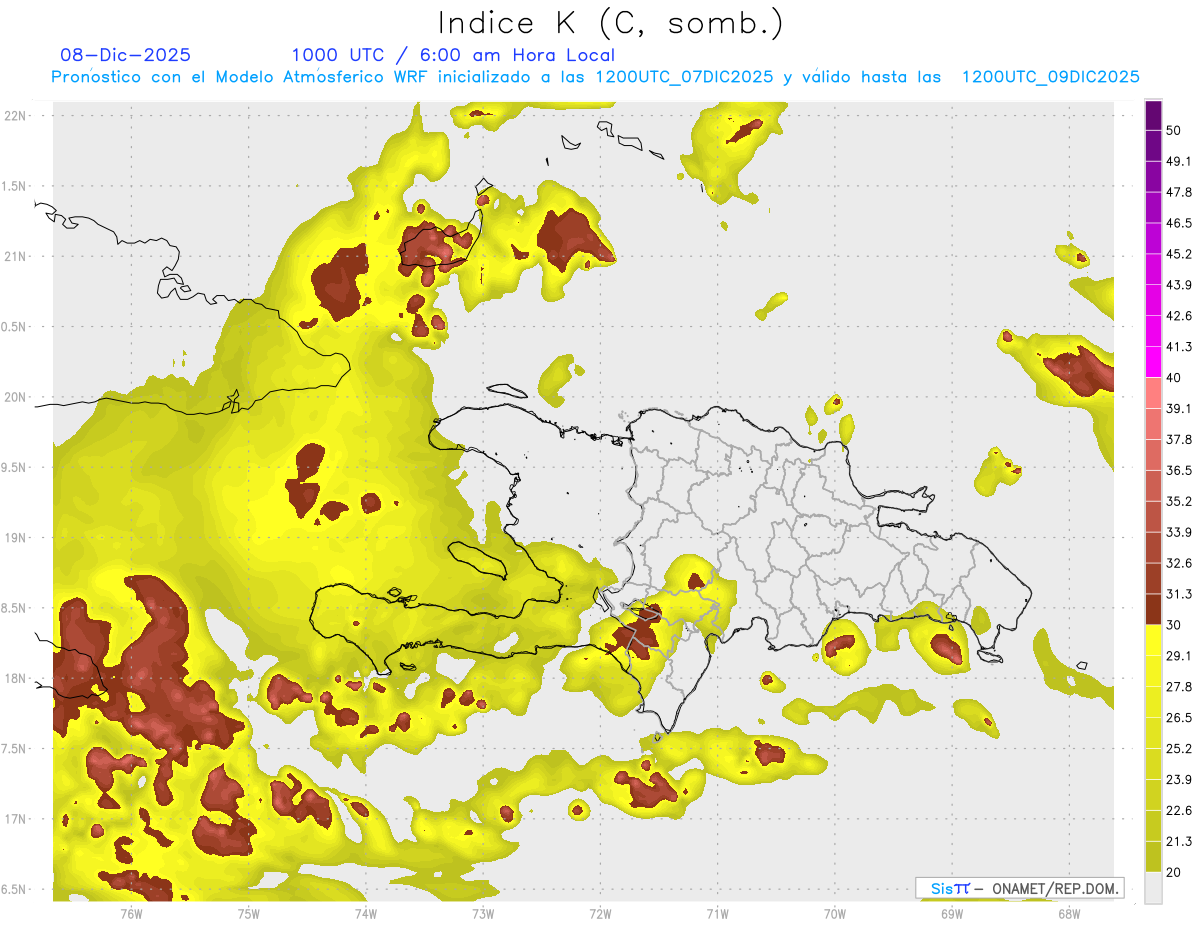Click the colorbar value "25.2"
The width and height of the screenshot is (1200, 927).
1179,749
